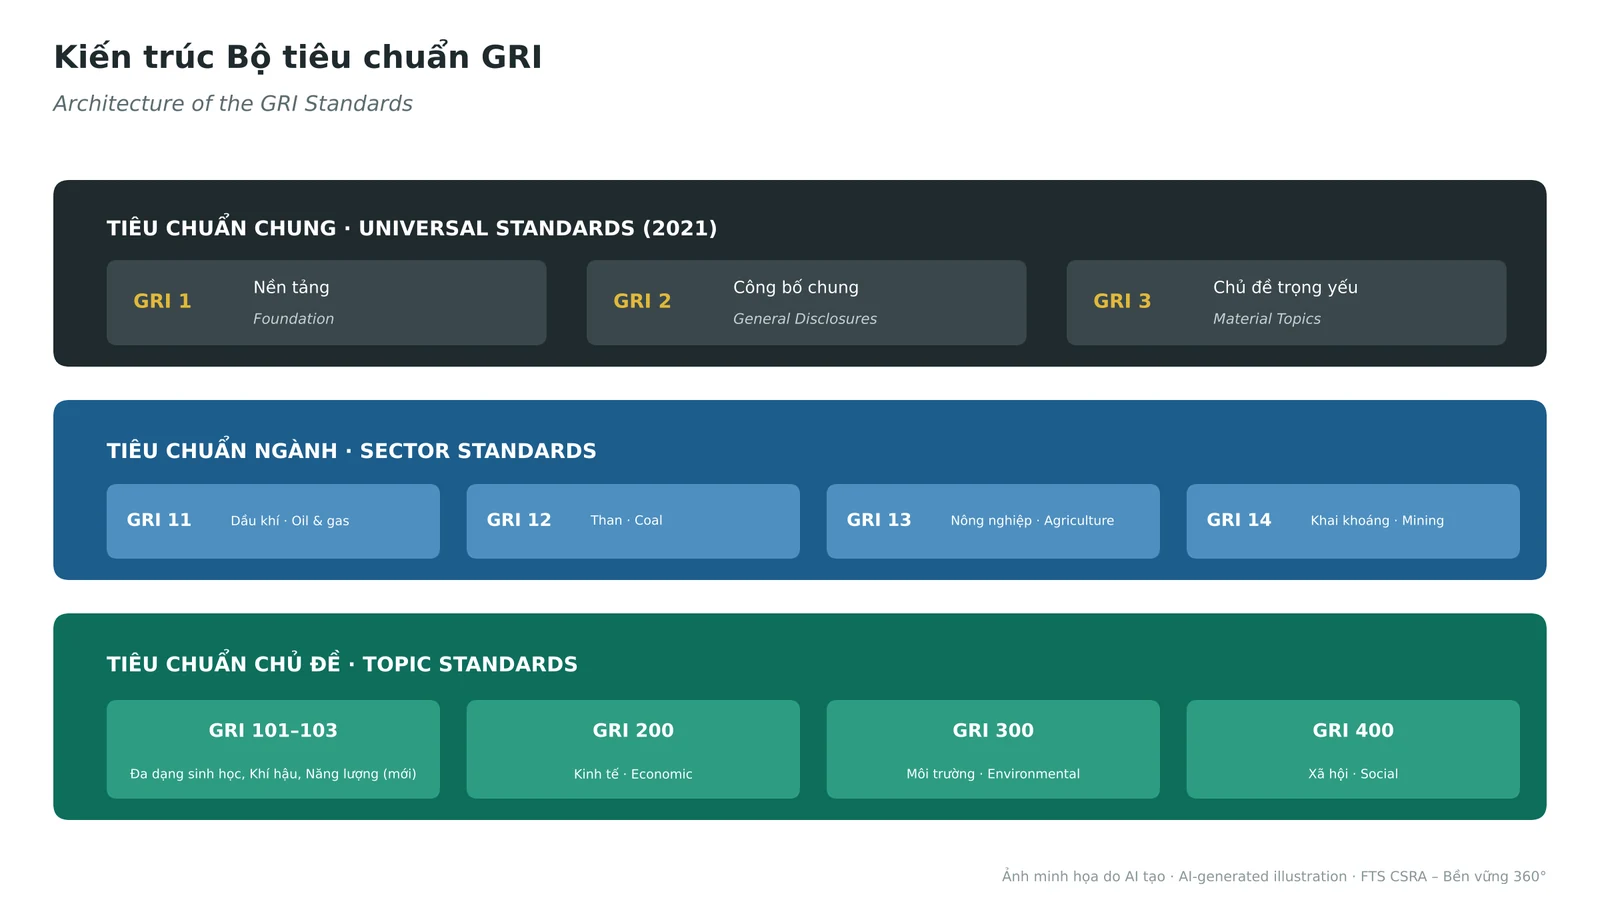The width and height of the screenshot is (1600, 900).
Task: Open the GRI 14 Mining card
Action: (1353, 521)
